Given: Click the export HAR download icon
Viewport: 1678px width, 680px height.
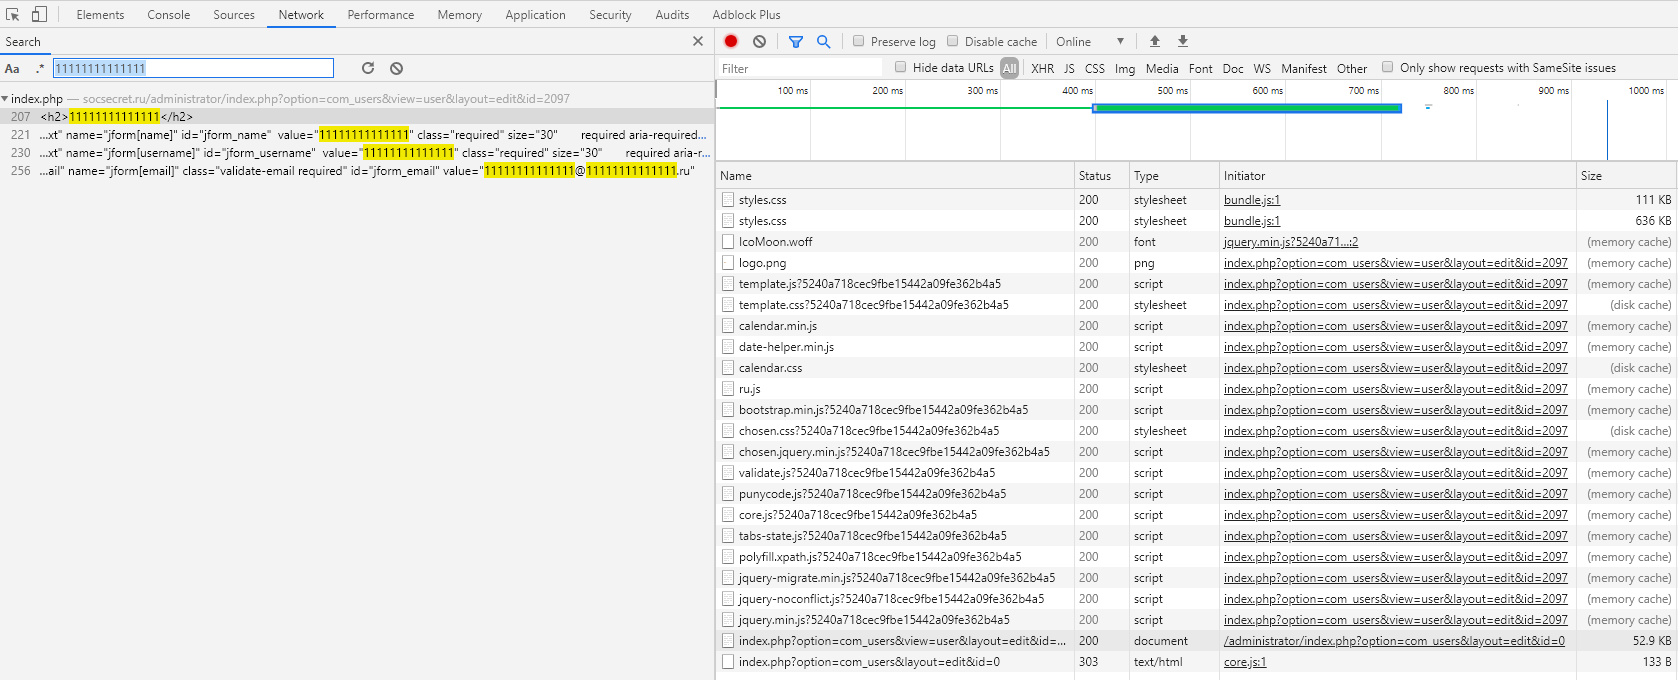Looking at the screenshot, I should pos(1183,41).
